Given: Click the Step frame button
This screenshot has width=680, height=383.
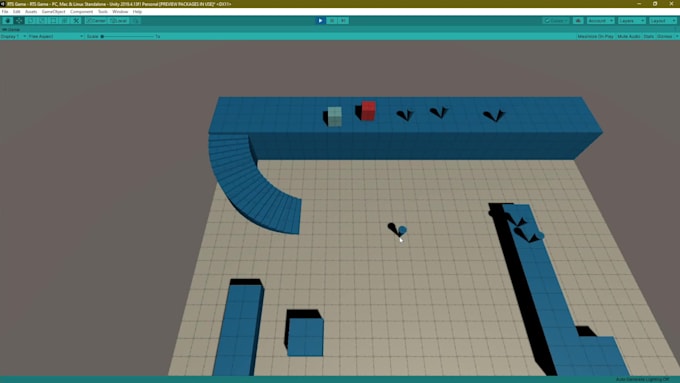Looking at the screenshot, I should tap(343, 21).
